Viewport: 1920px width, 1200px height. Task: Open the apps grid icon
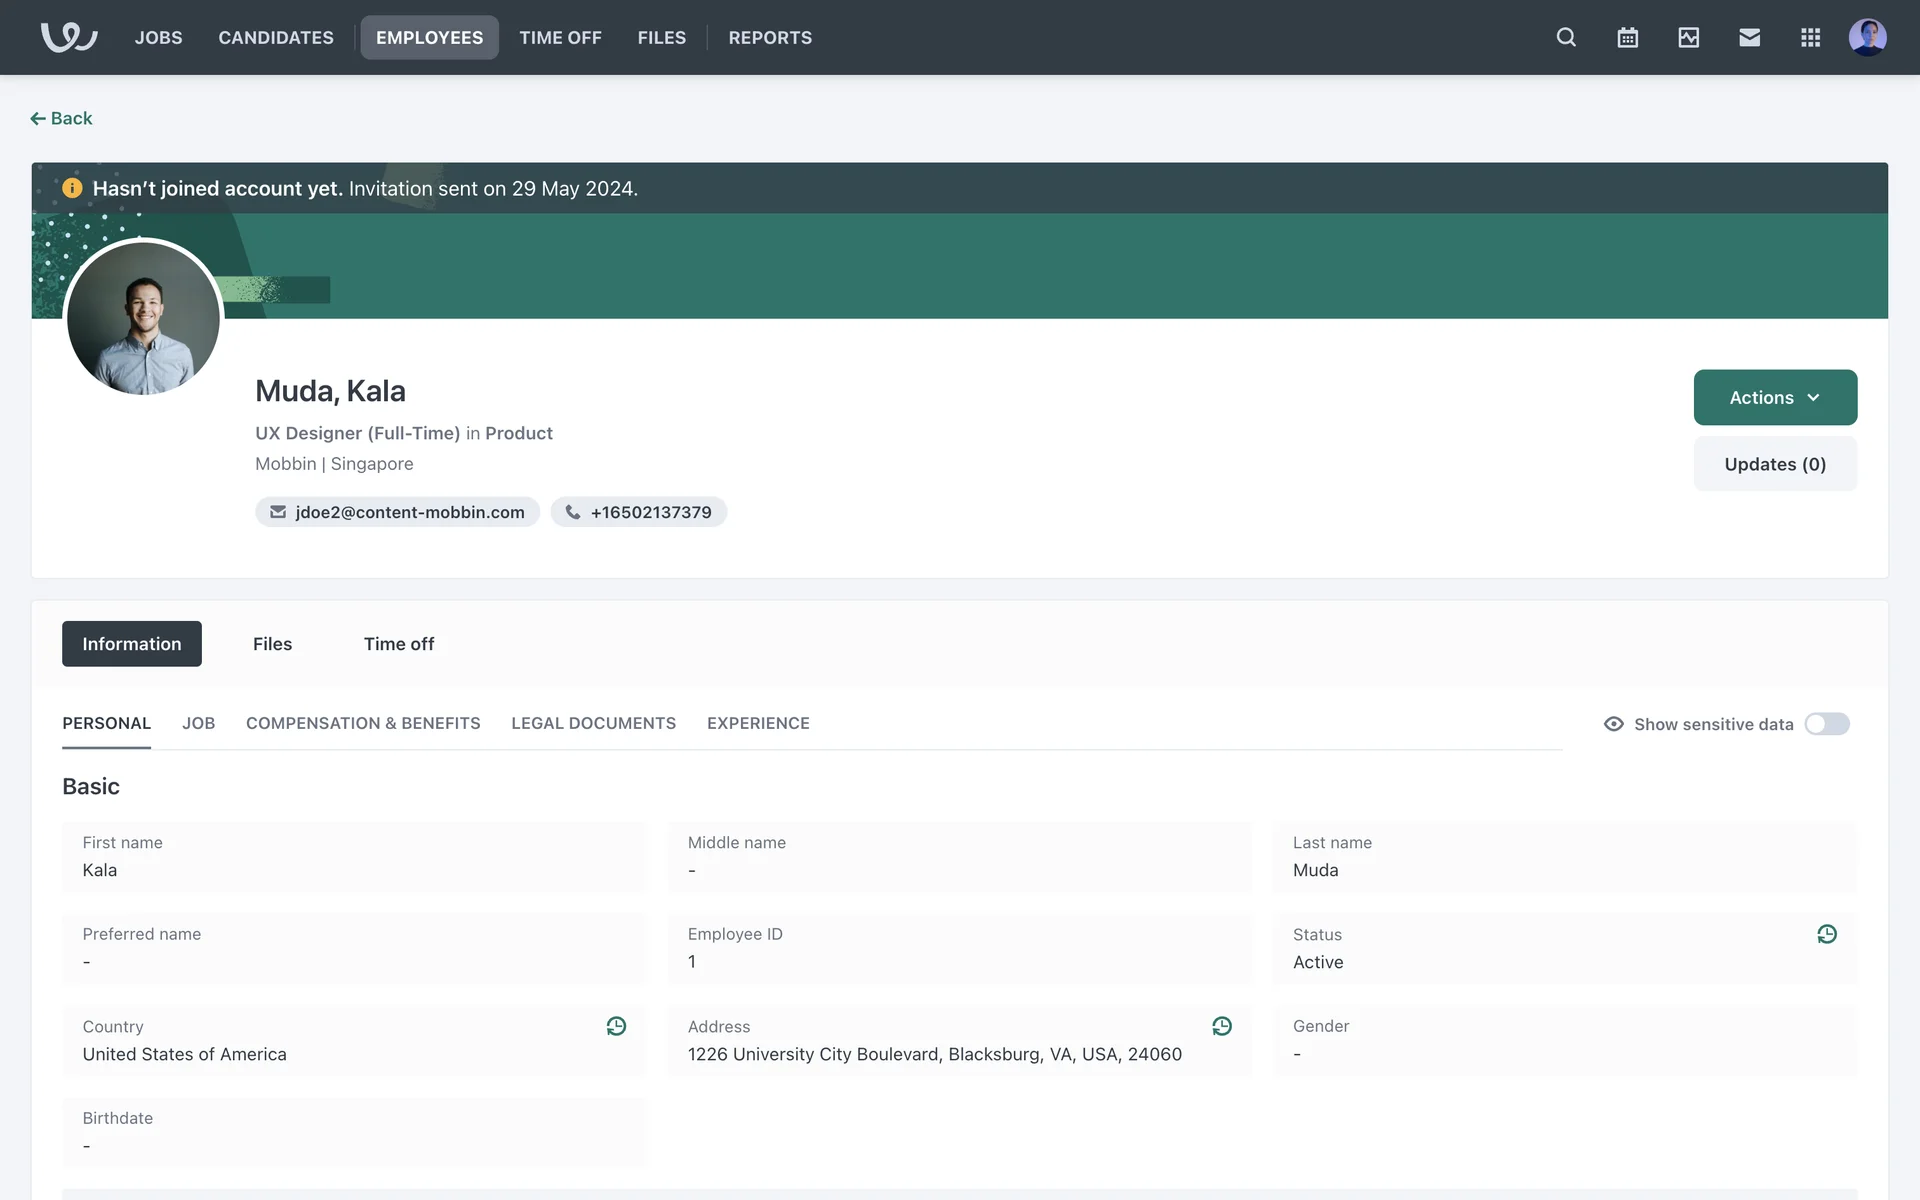(x=1810, y=37)
